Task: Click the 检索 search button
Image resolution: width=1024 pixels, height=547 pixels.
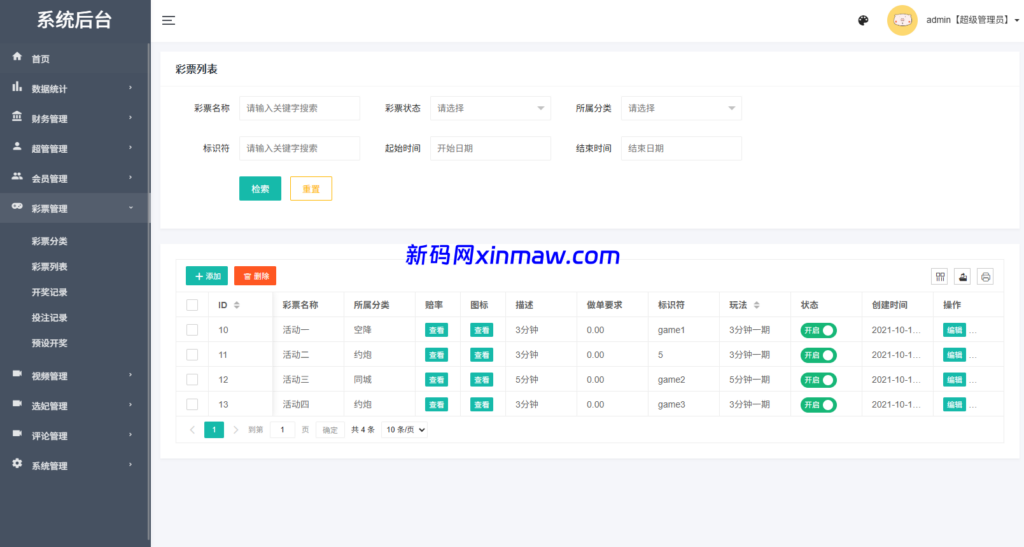Action: pos(260,189)
